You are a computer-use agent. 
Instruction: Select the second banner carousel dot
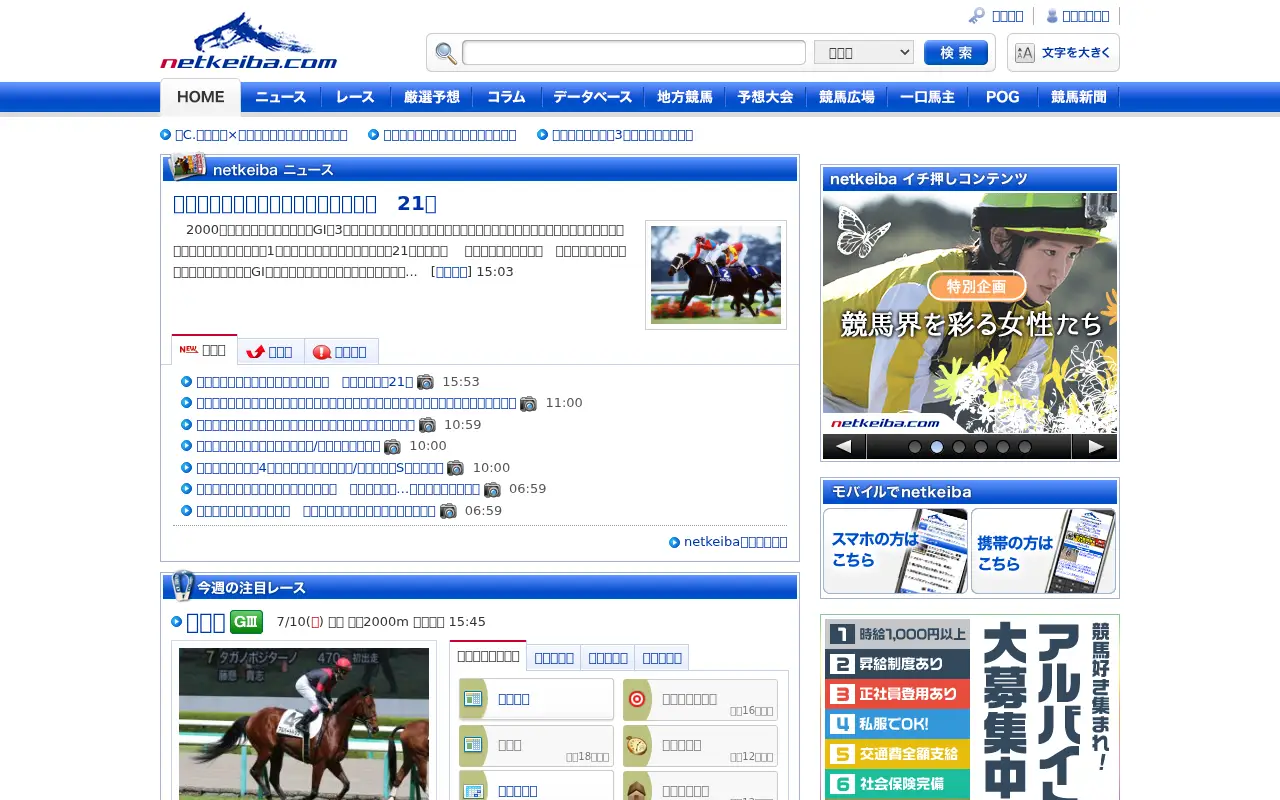pyautogui.click(x=937, y=447)
